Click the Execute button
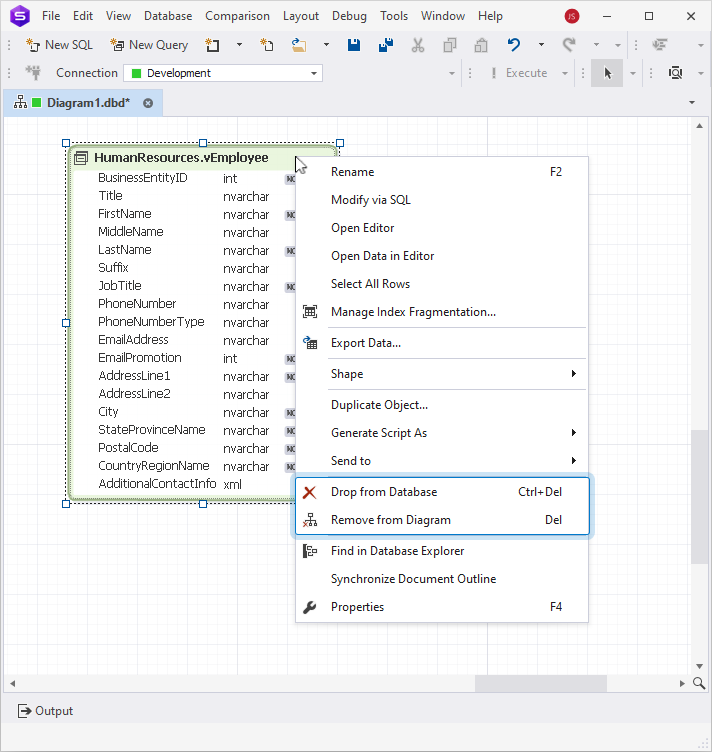The height and width of the screenshot is (752, 712). coord(519,73)
